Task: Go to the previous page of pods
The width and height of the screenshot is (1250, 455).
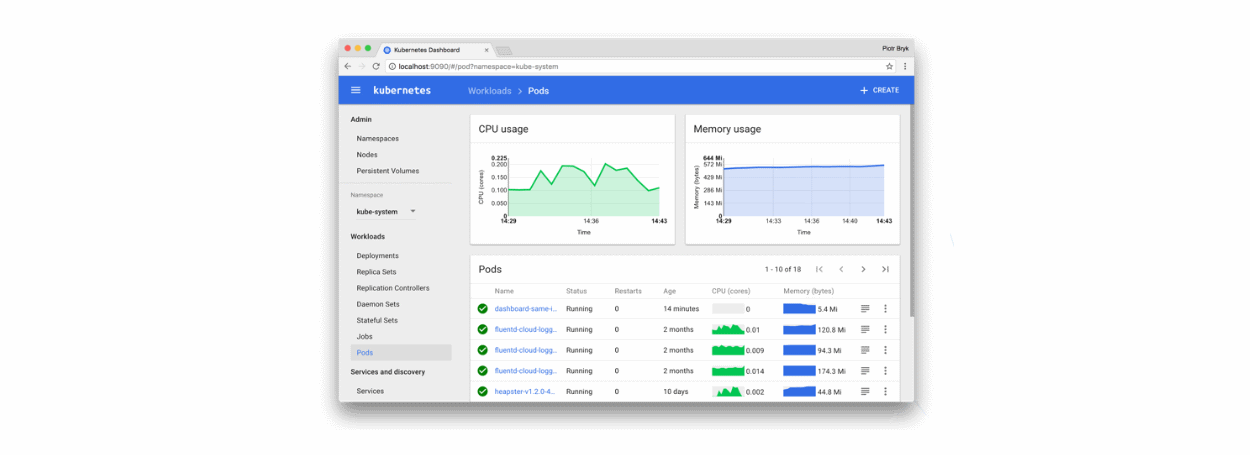Action: point(841,269)
